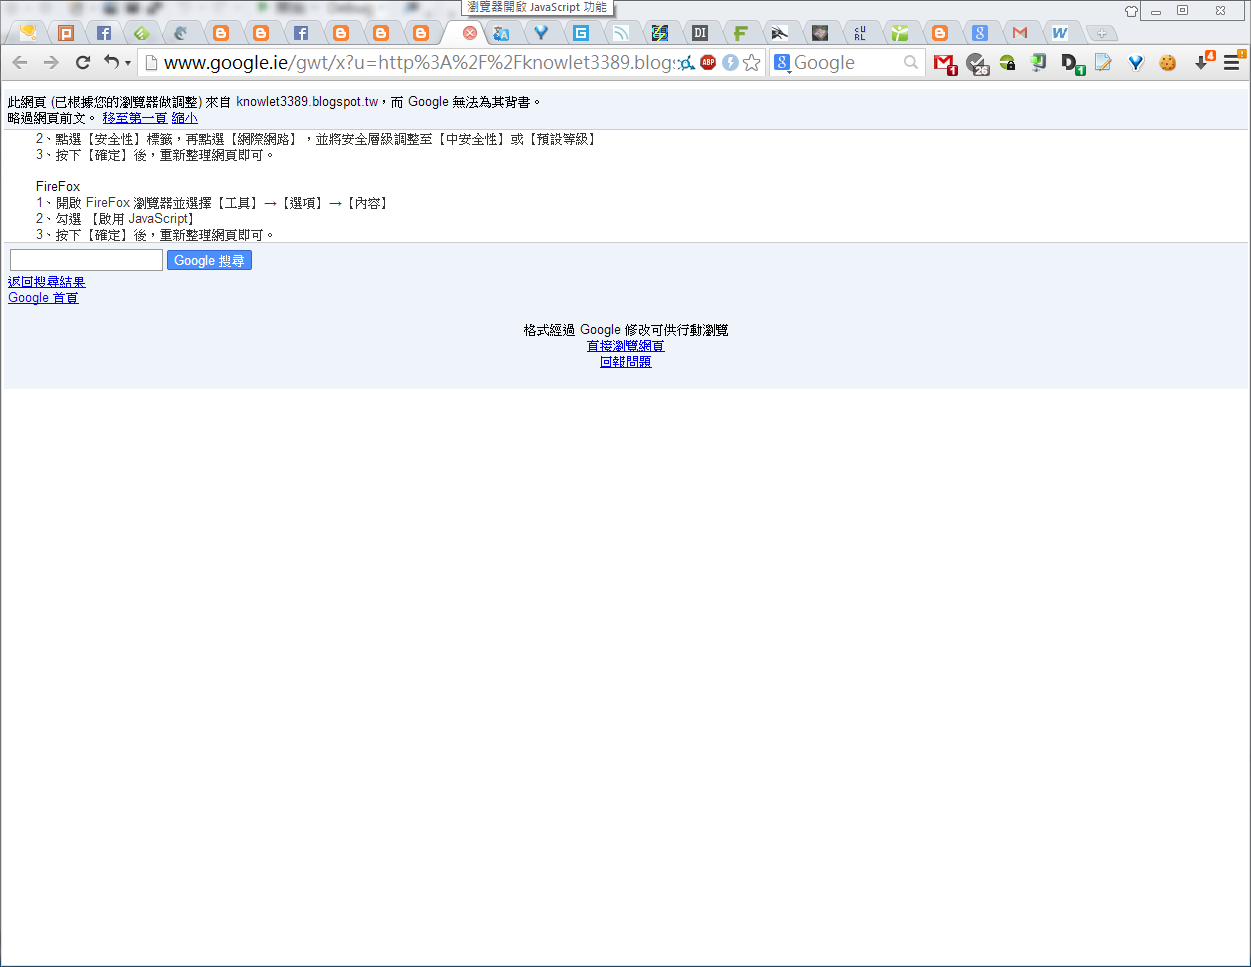
Task: Open the 直接瀏覽網頁 link
Action: point(626,346)
